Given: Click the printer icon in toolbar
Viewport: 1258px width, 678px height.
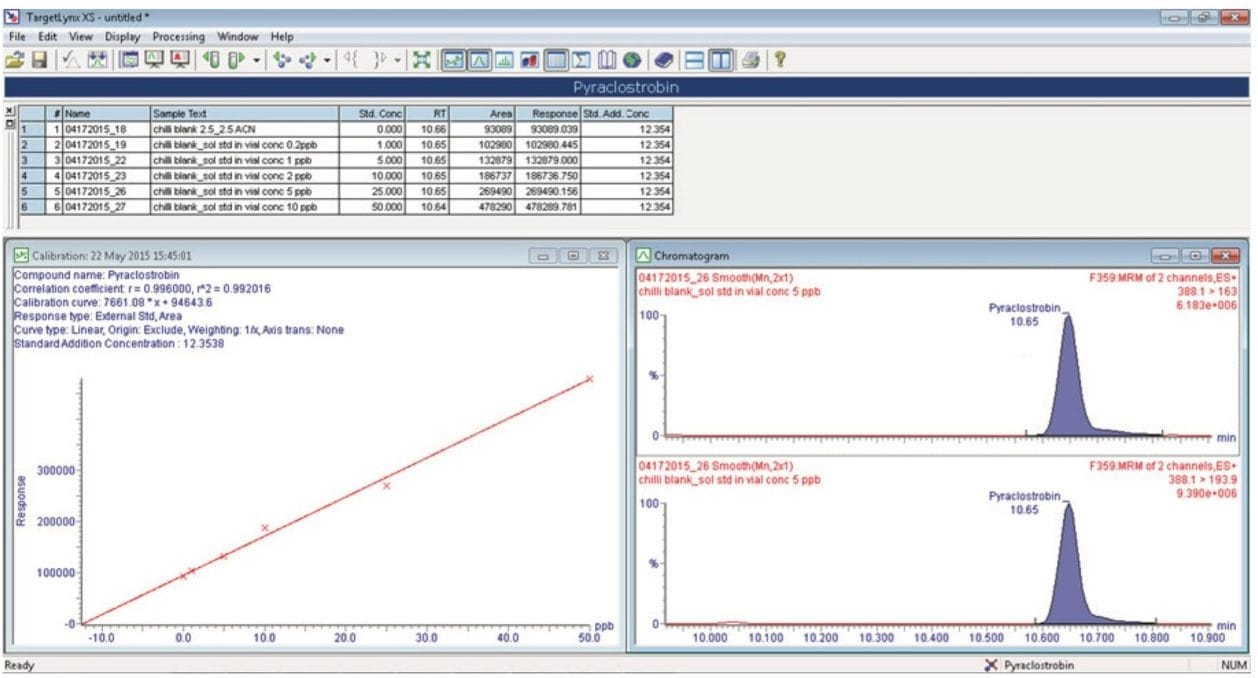Looking at the screenshot, I should coord(750,61).
